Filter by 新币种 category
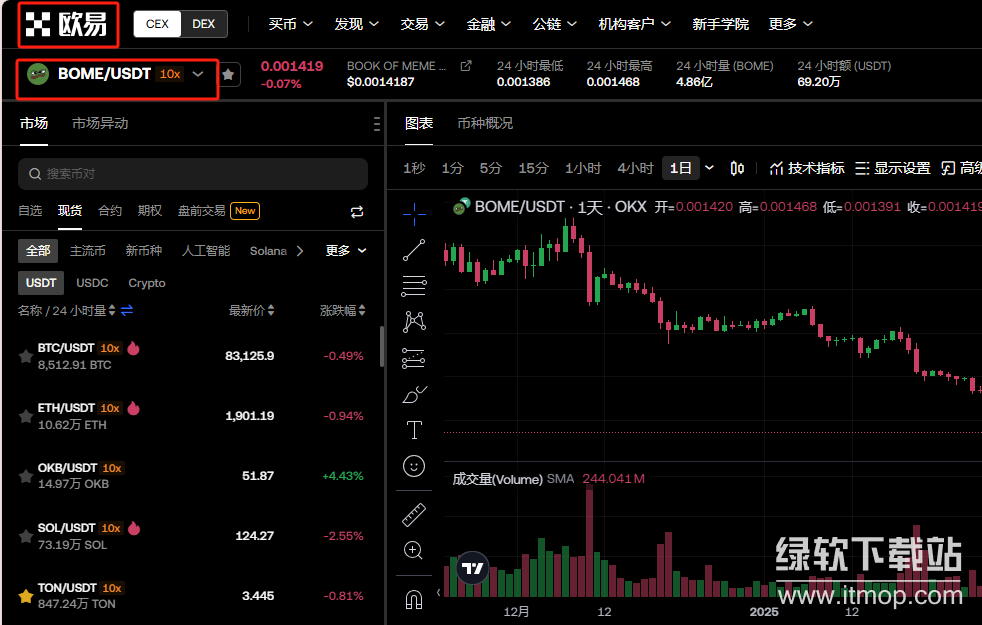 (143, 251)
